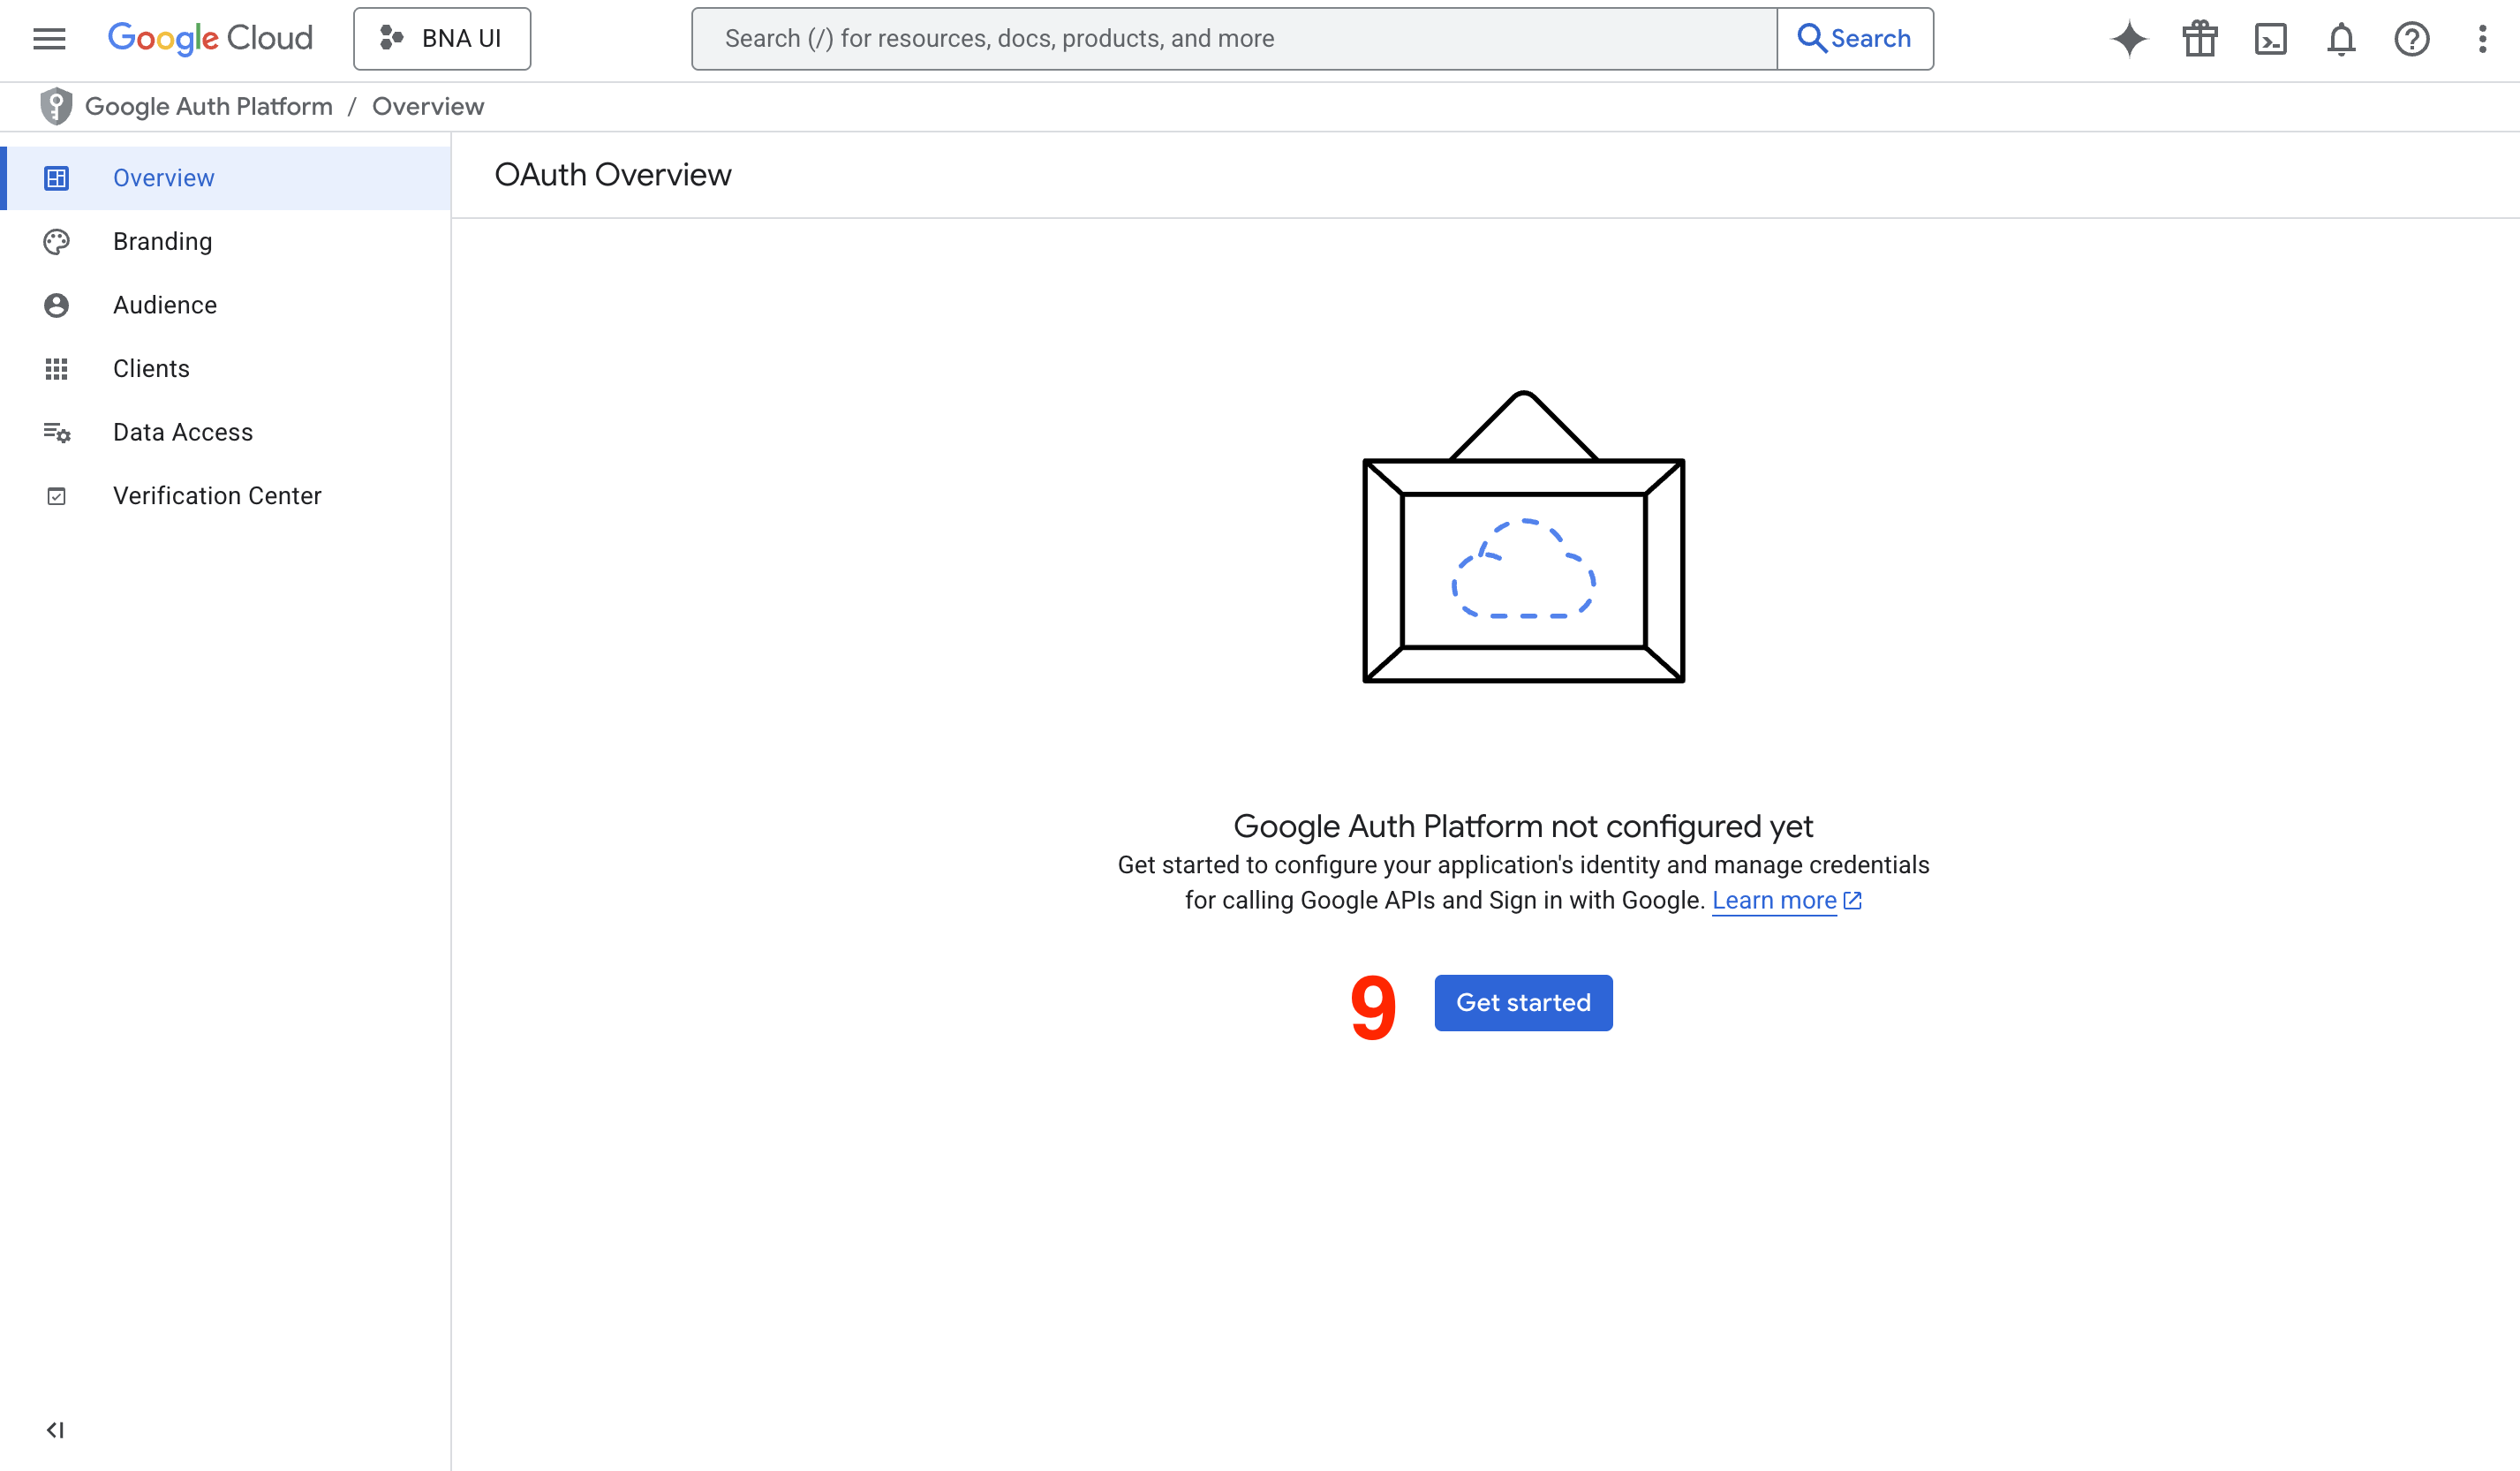Follow the Learn more link
2520x1471 pixels.
1774,900
